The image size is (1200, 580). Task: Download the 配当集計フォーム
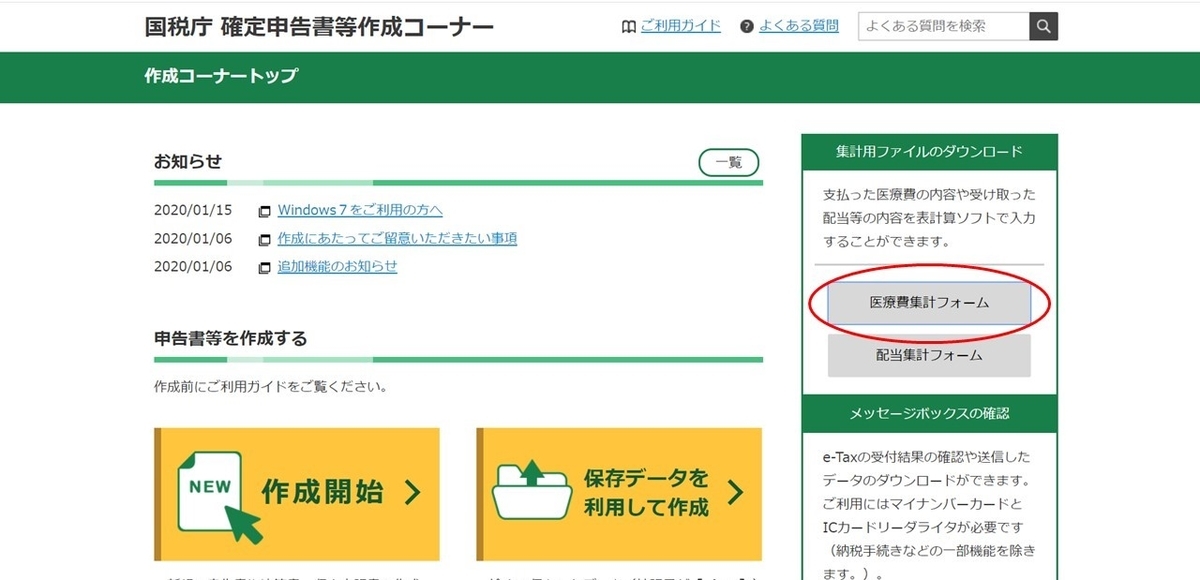[x=929, y=355]
